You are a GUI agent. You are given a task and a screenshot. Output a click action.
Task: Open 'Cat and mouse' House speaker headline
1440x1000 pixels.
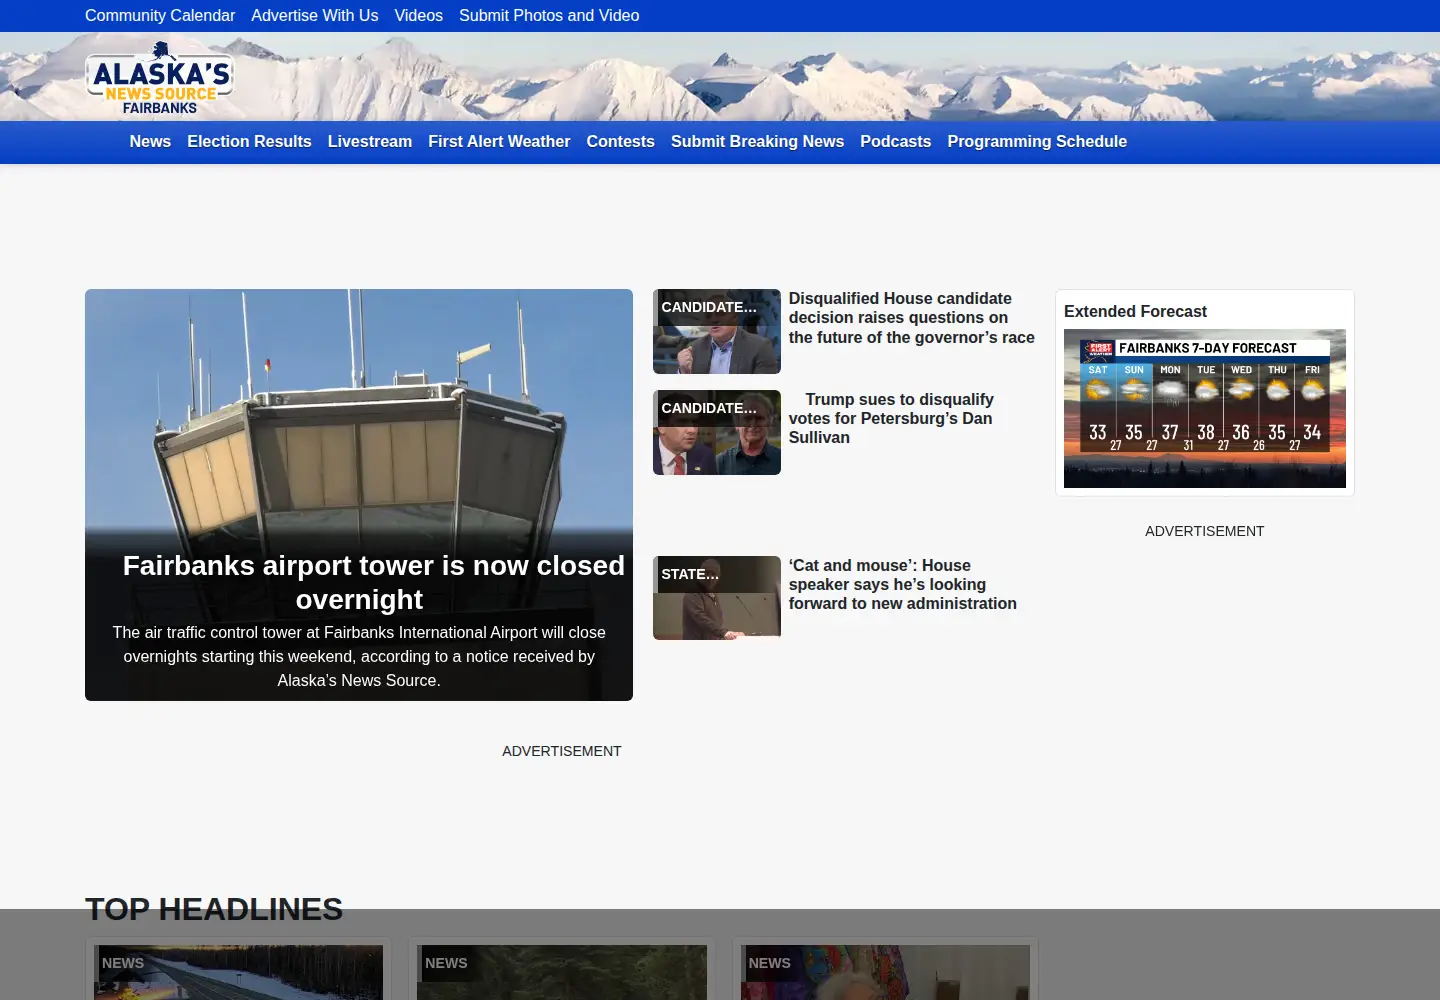[902, 584]
